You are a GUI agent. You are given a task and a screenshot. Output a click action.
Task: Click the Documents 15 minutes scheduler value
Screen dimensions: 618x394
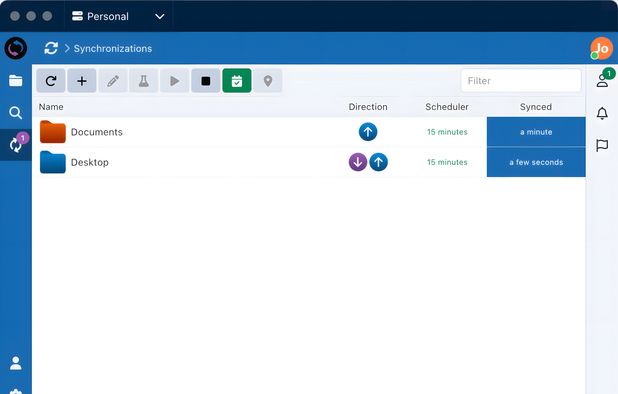pos(447,132)
